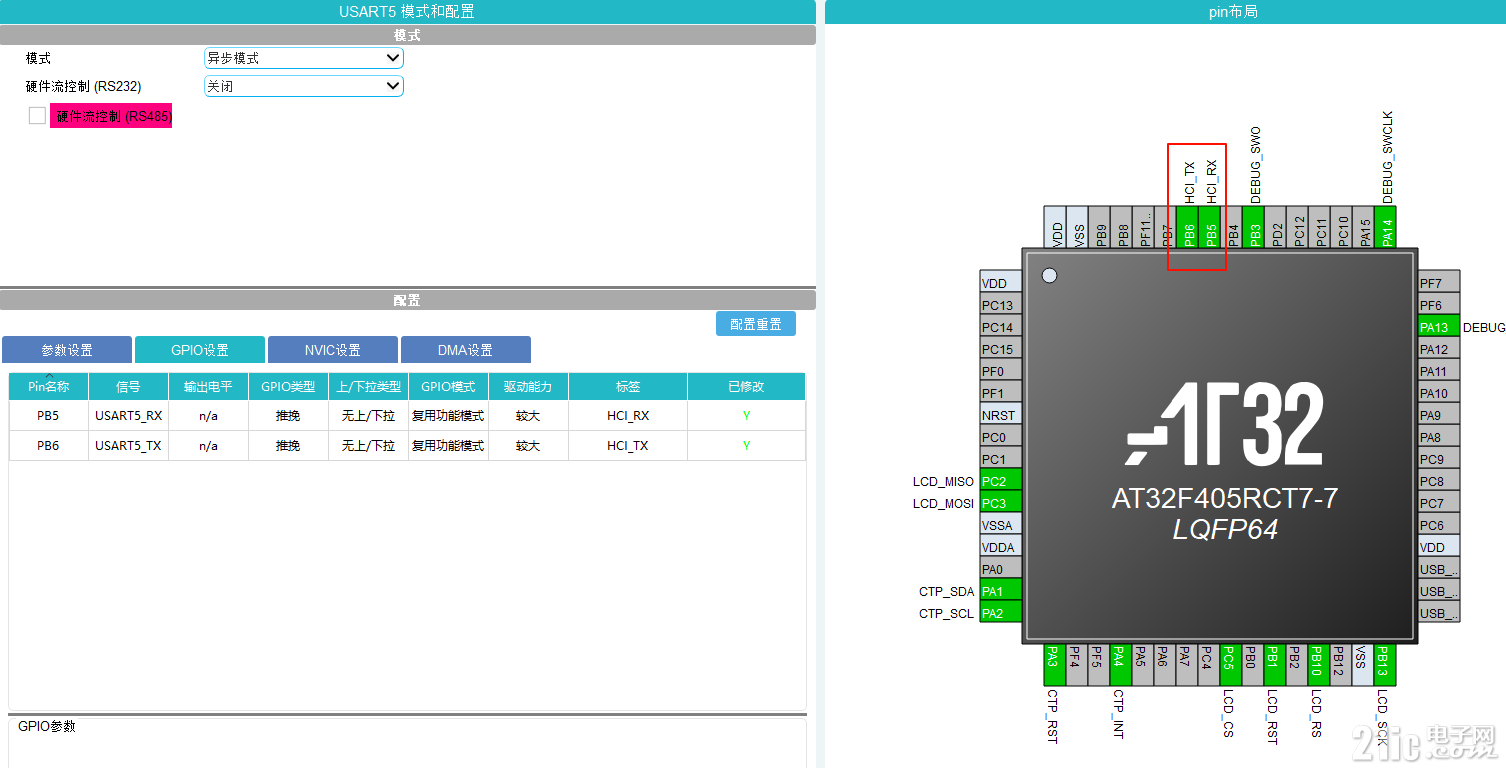Select the PB10 pin labeled LCD_RS
Image resolution: width=1506 pixels, height=768 pixels.
click(1317, 665)
